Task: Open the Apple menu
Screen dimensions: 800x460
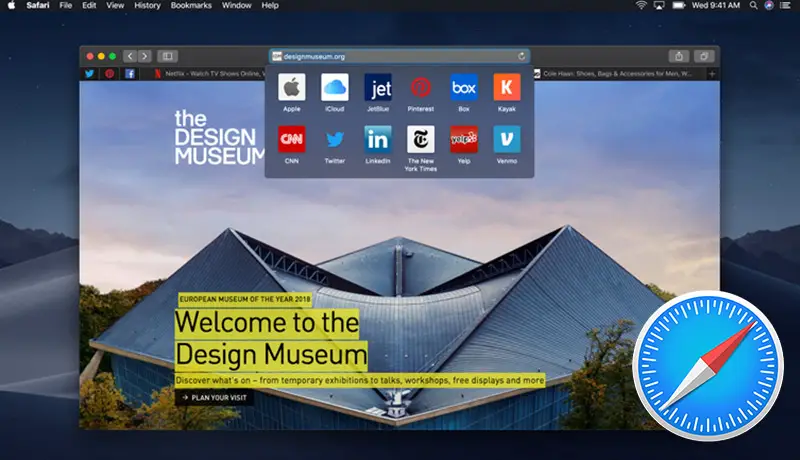Action: (11, 6)
